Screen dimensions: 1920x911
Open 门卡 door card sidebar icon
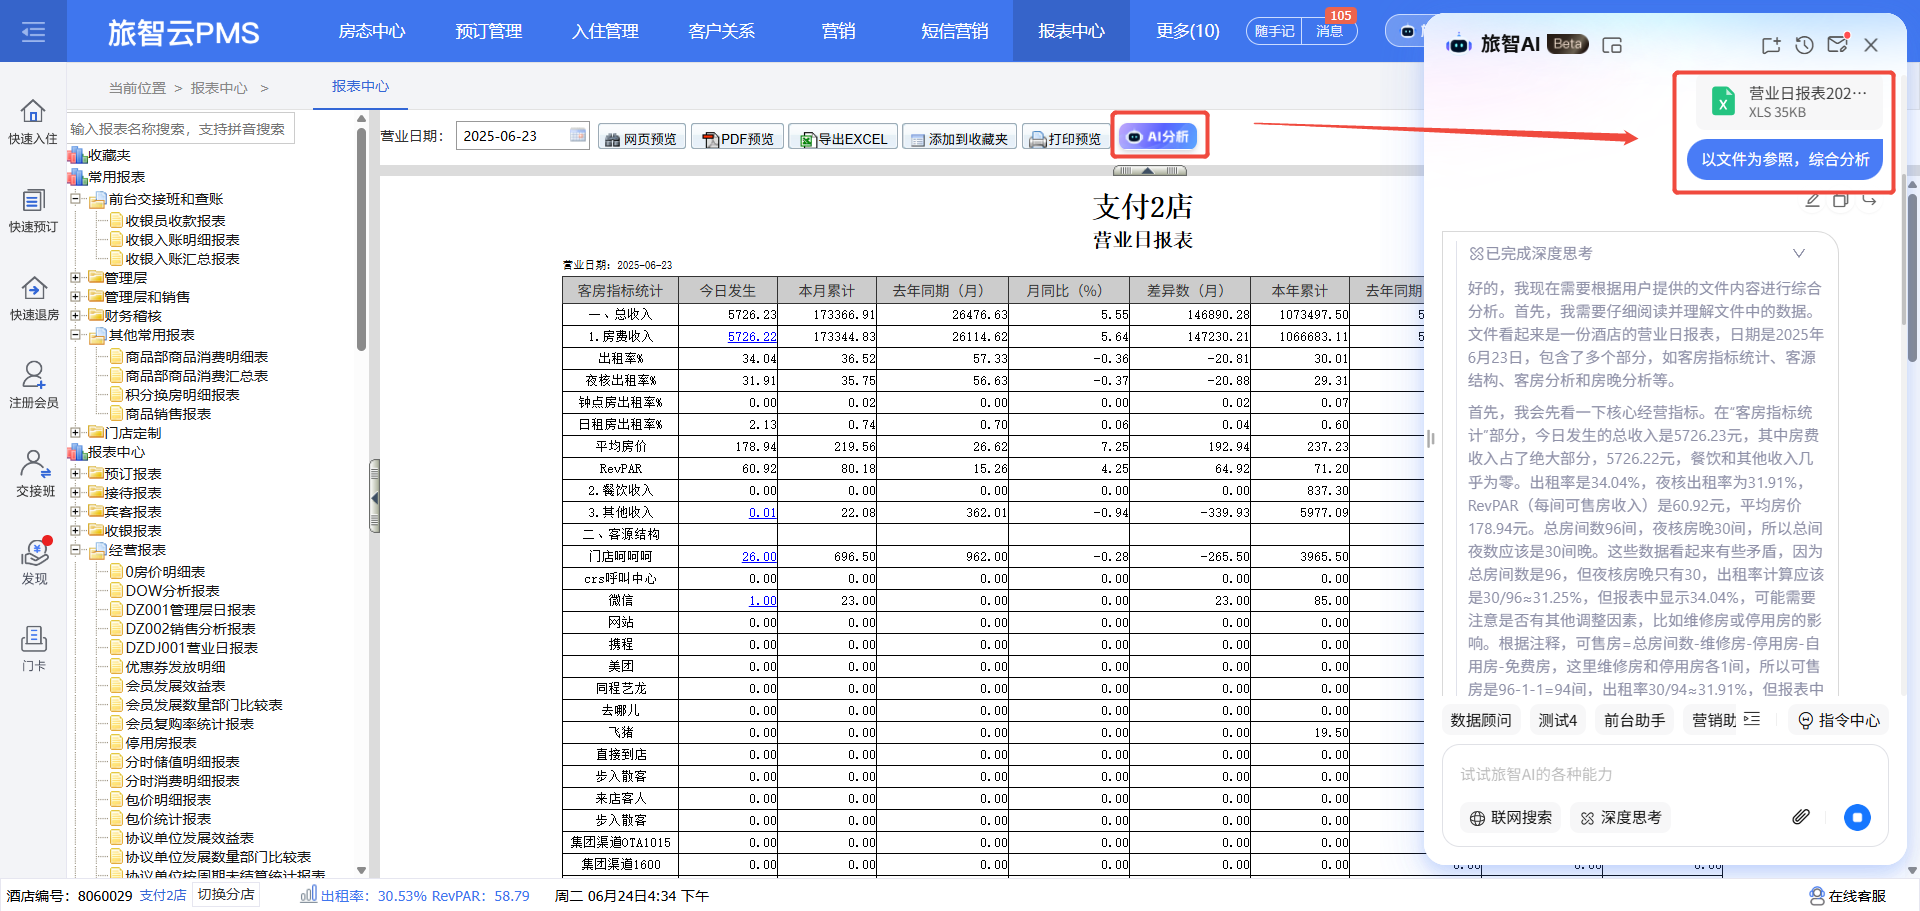click(34, 649)
